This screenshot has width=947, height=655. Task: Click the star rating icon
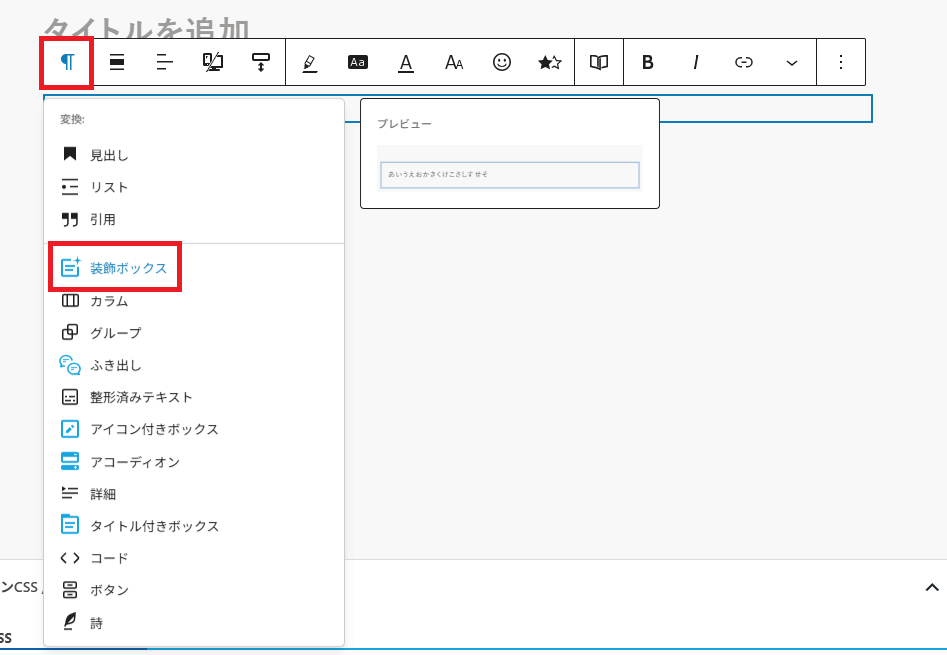tap(550, 62)
